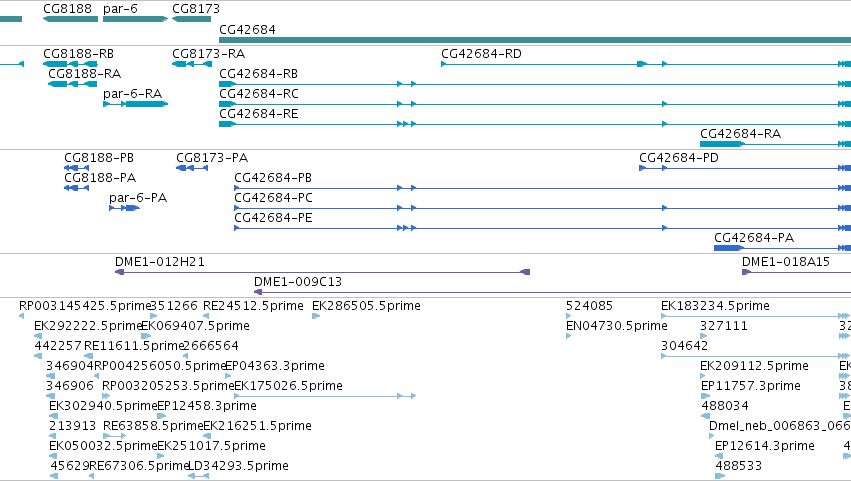
Task: Select the CG42684 gene bar
Action: pos(535,40)
